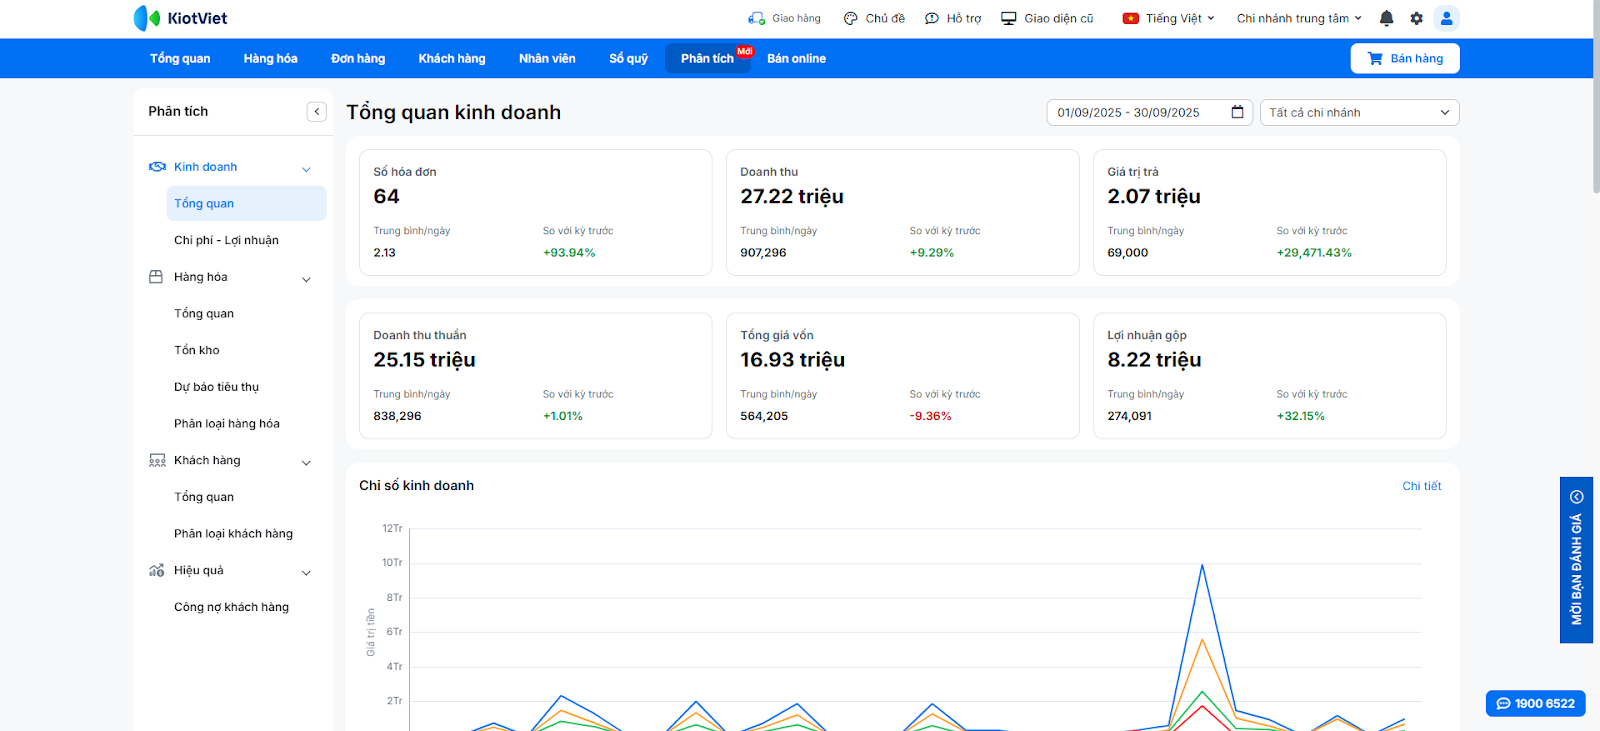Click the Bán hàng button
The image size is (1600, 731).
pyautogui.click(x=1405, y=58)
